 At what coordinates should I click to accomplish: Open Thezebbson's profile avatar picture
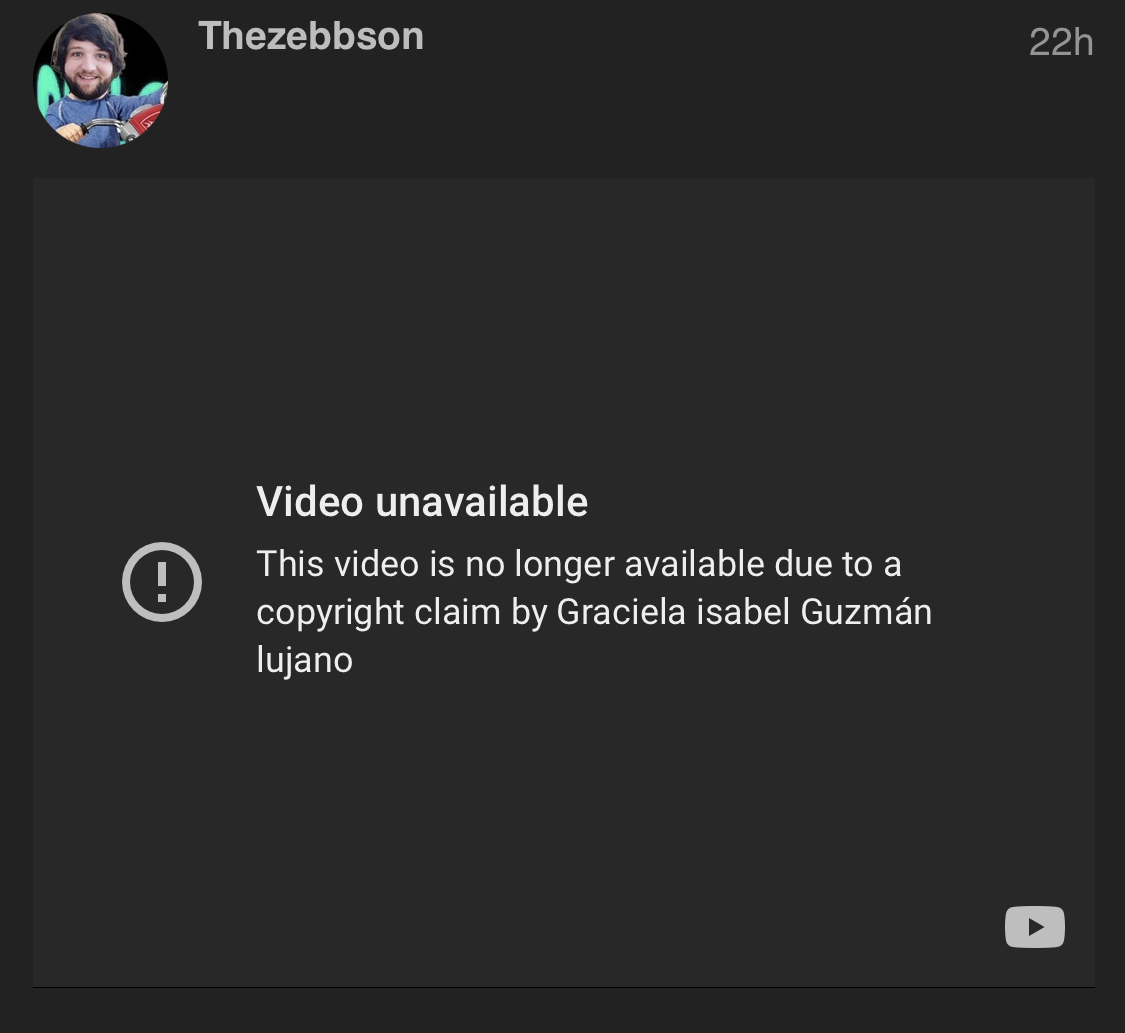[100, 80]
